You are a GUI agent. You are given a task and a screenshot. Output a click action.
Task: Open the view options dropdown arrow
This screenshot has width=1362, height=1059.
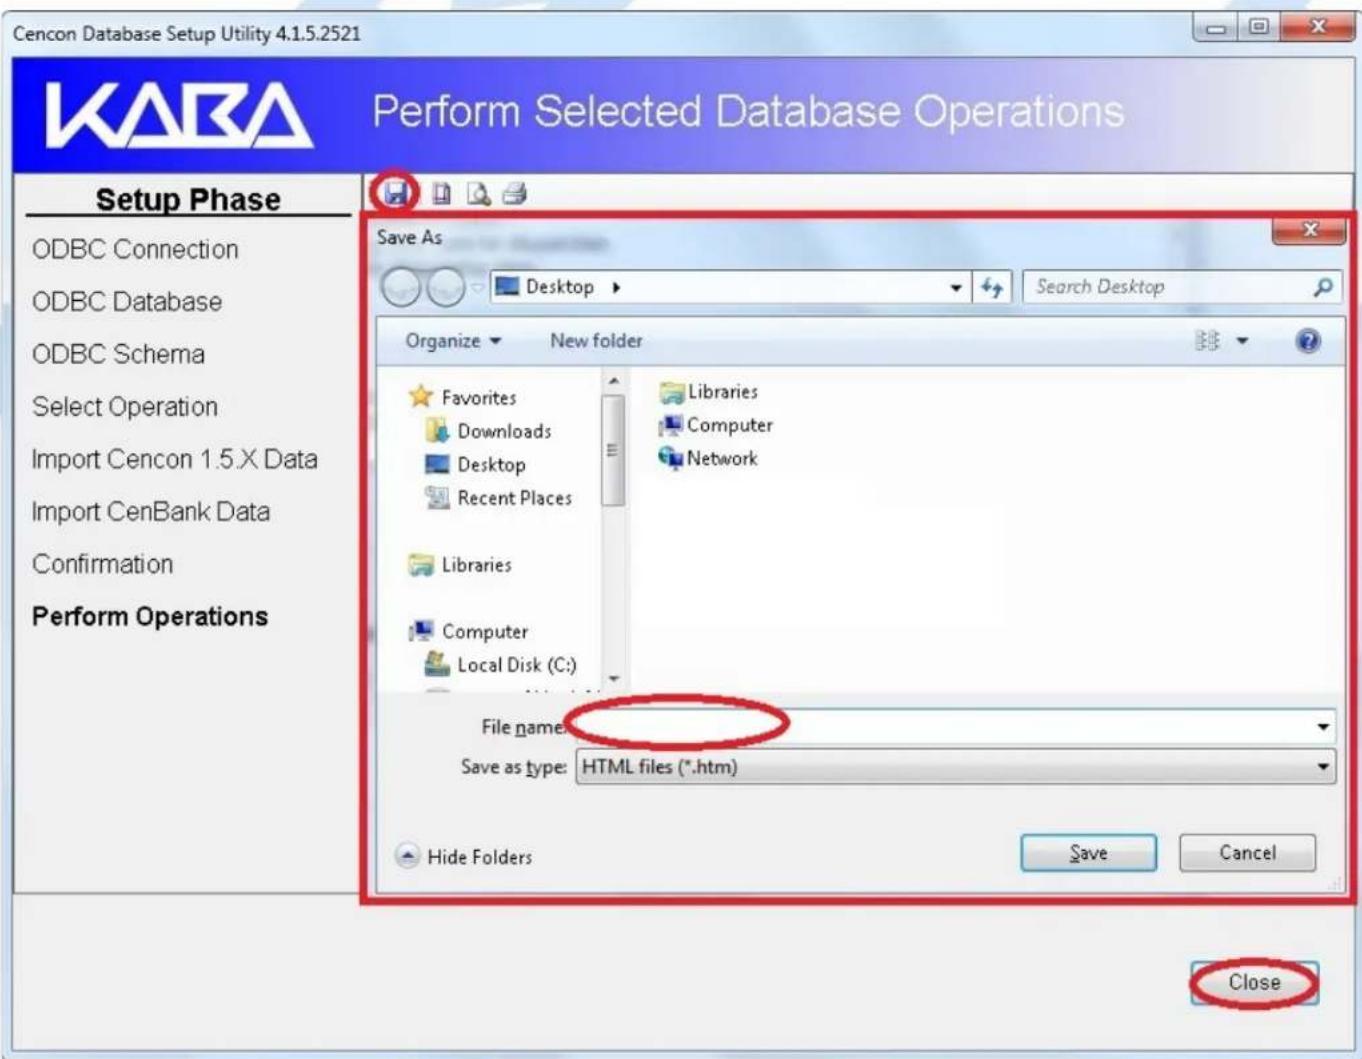(1242, 341)
